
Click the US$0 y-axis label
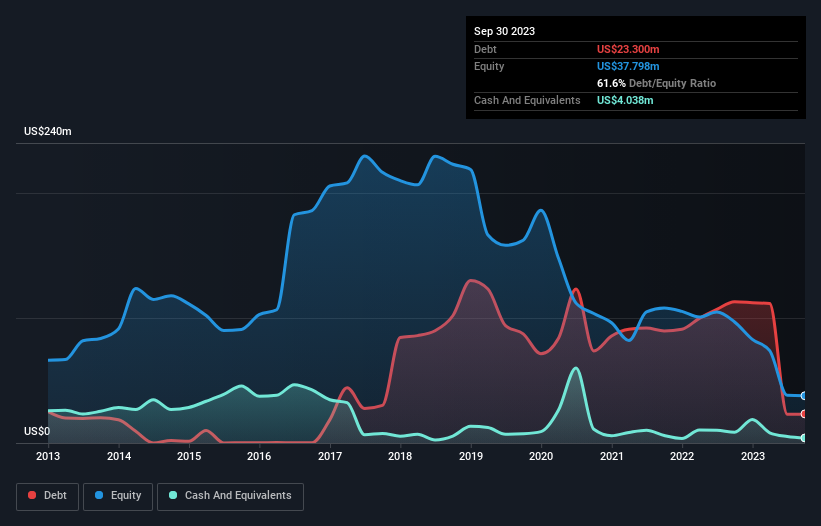click(37, 431)
